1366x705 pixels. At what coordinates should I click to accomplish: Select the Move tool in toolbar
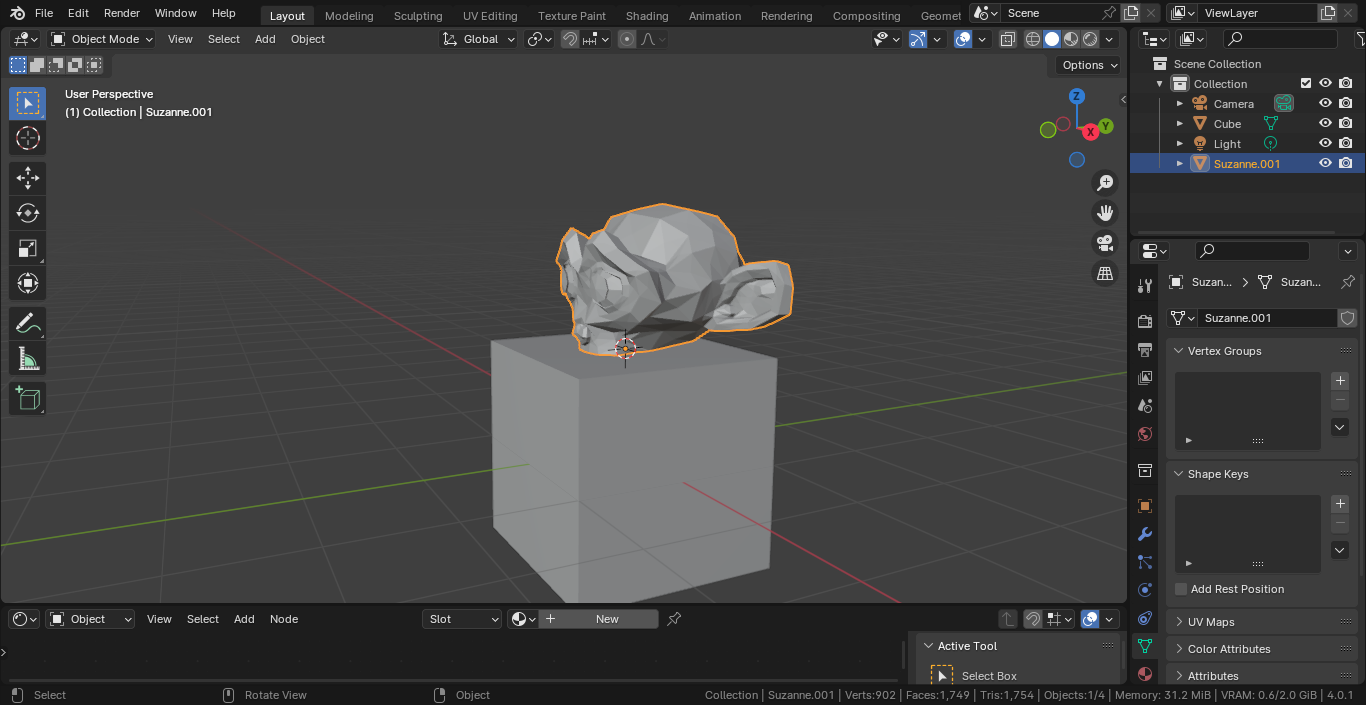[28, 179]
